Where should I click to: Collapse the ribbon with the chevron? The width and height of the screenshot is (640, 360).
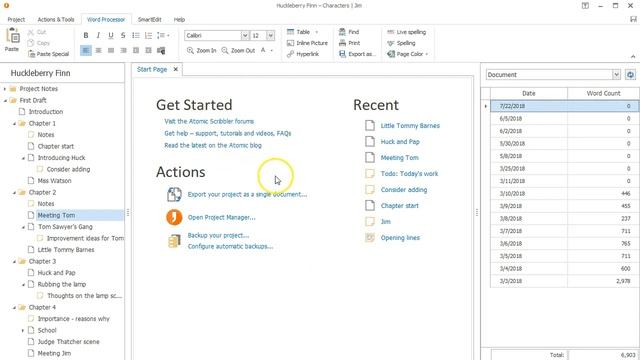633,56
